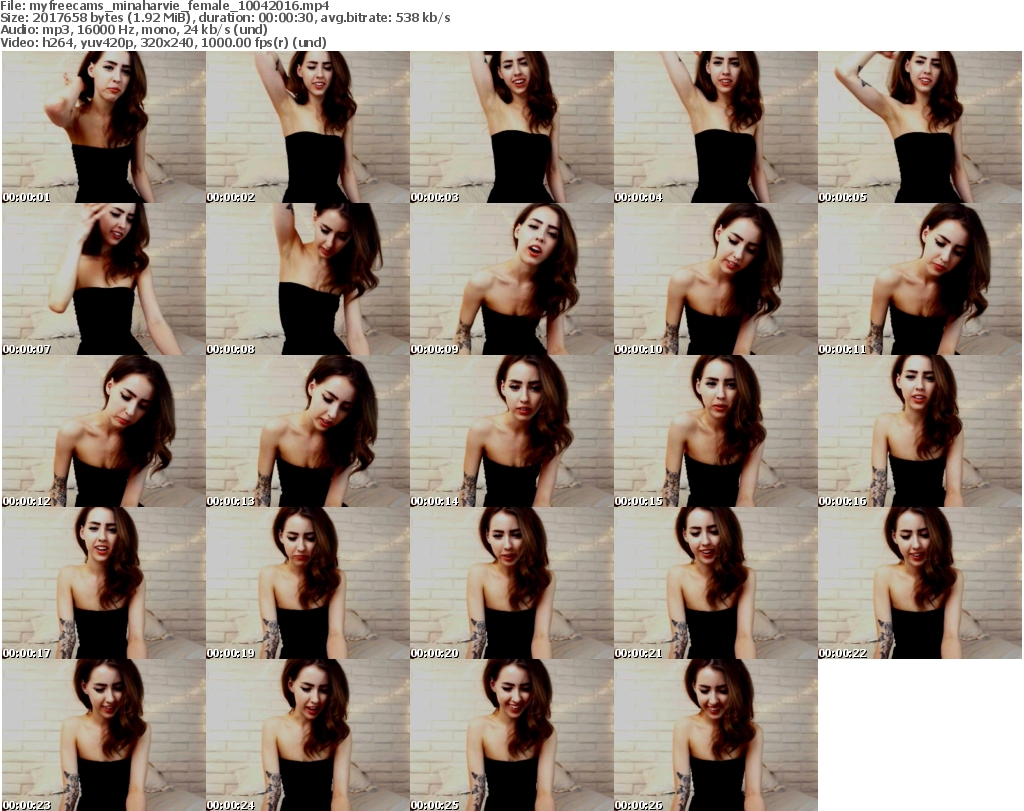Select the thumbnail frame stamped 00:00:02
1024x811 pixels.
[308, 127]
